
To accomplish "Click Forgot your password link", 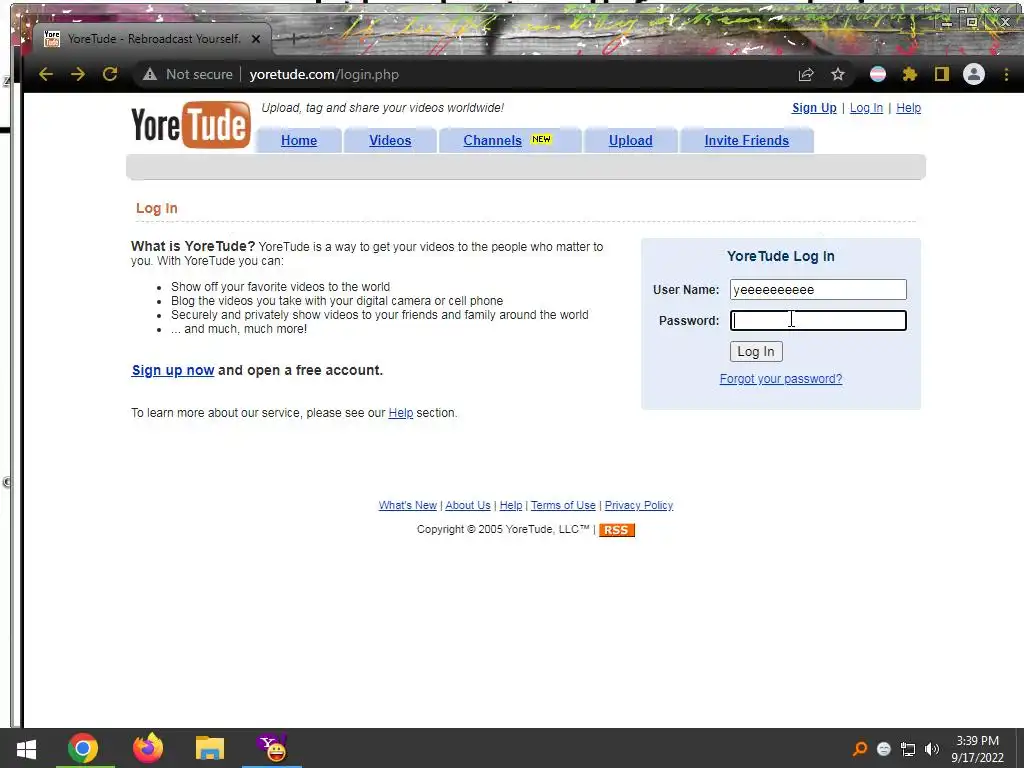I will click(780, 379).
